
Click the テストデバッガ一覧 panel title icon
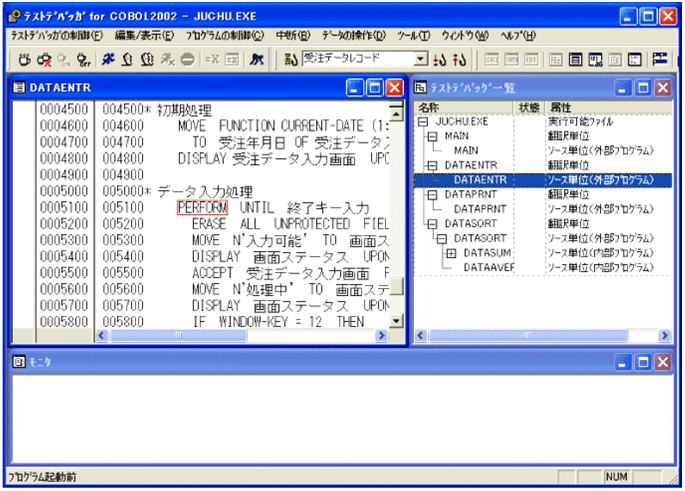(420, 88)
